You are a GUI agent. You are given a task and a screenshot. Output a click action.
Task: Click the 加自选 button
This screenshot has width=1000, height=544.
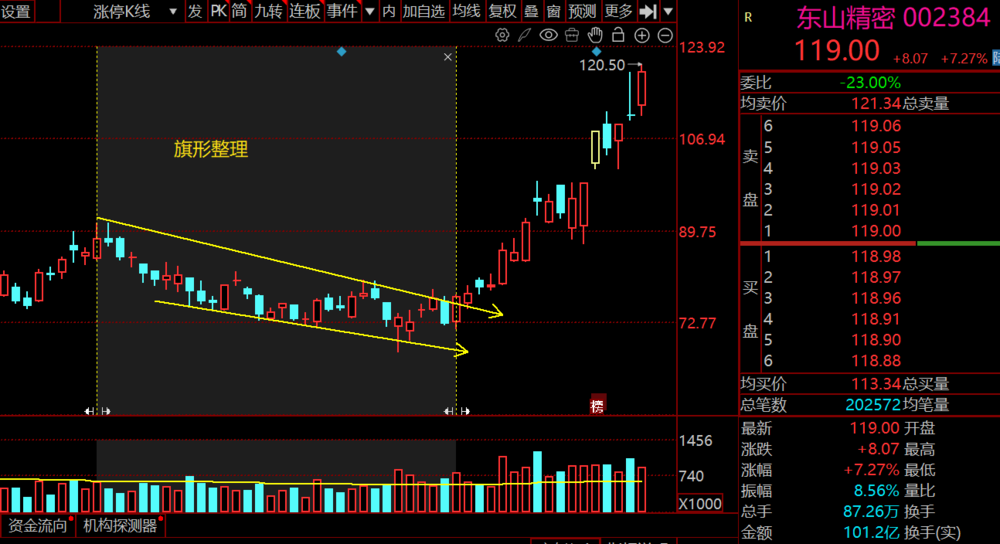[x=423, y=11]
